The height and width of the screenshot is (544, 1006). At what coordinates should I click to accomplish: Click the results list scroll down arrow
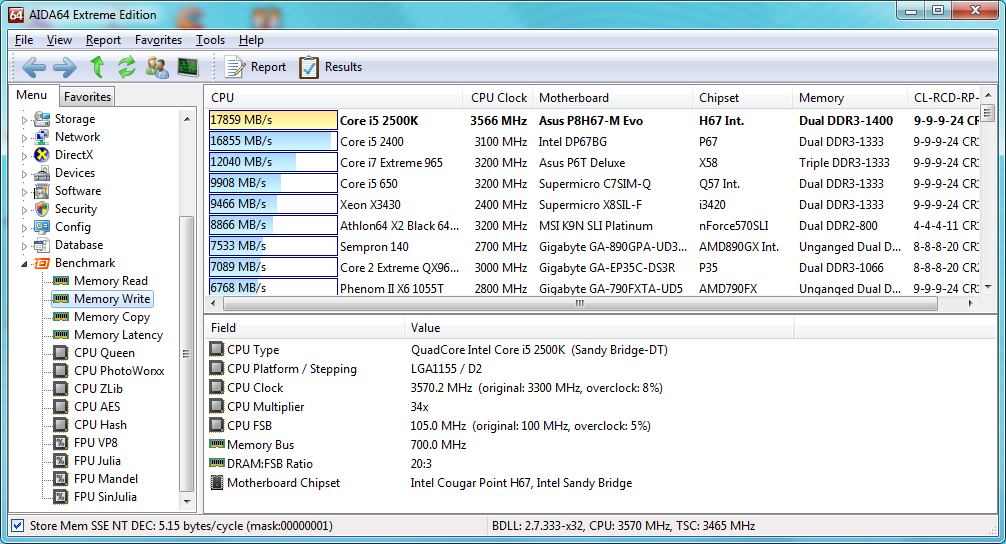pyautogui.click(x=988, y=287)
